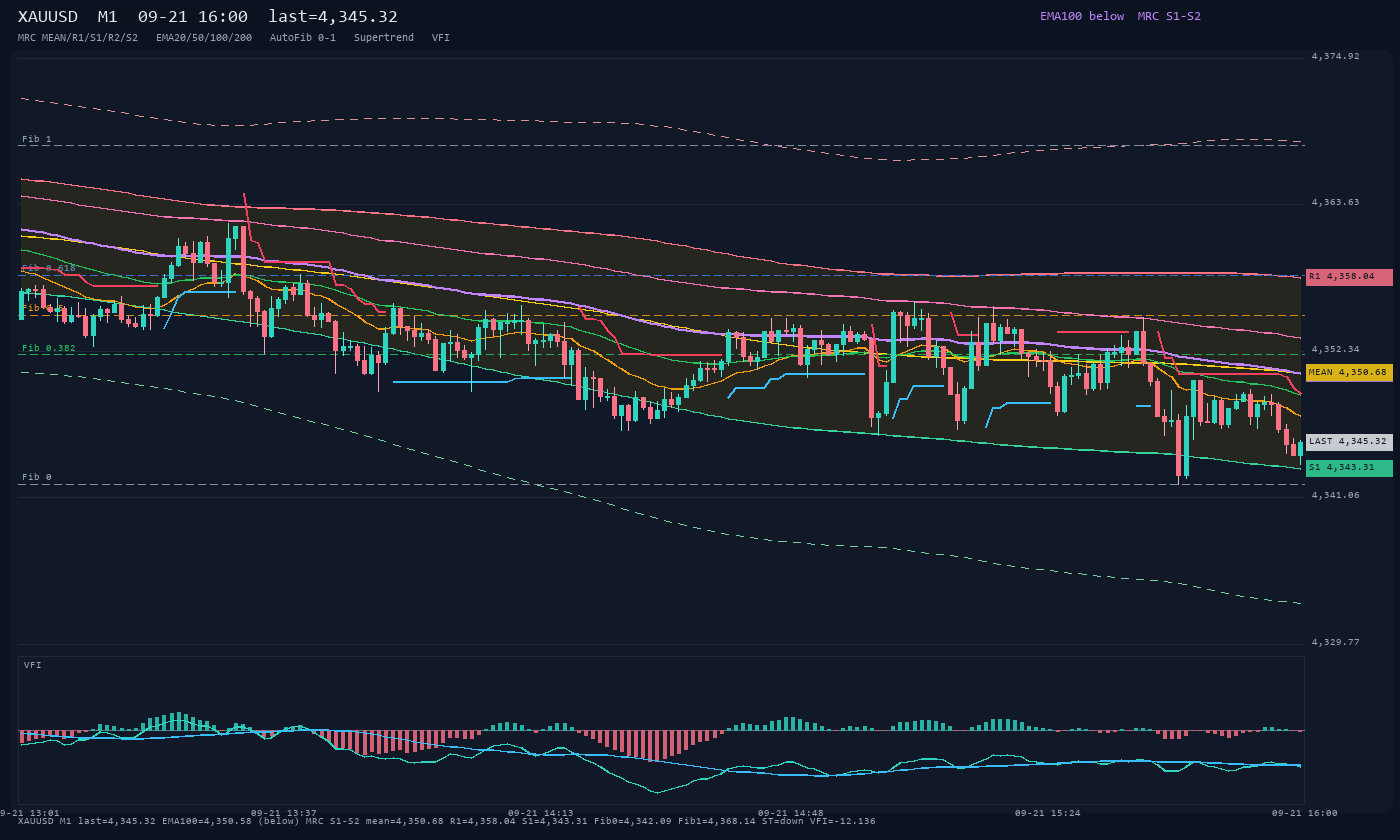
Task: Select the 'EMA20/50/100/200' legend entry
Action: [204, 38]
